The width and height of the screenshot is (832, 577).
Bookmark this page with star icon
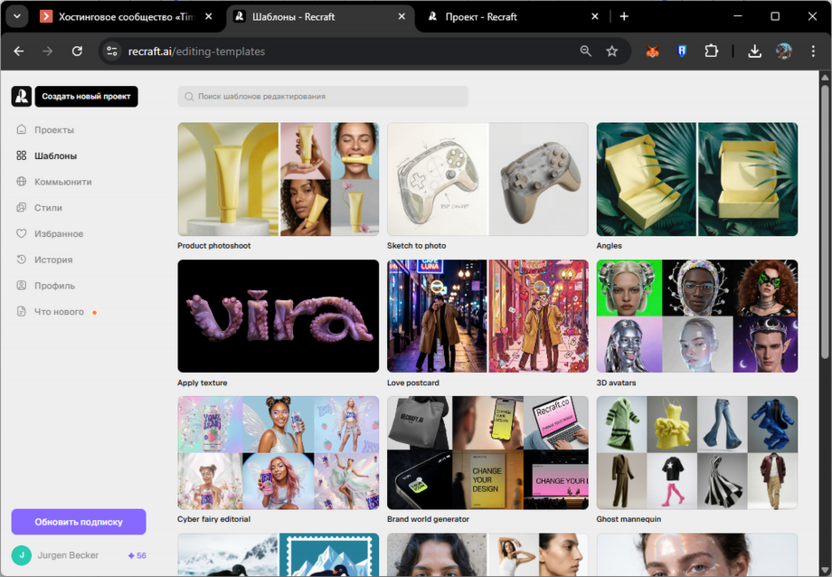click(x=612, y=51)
